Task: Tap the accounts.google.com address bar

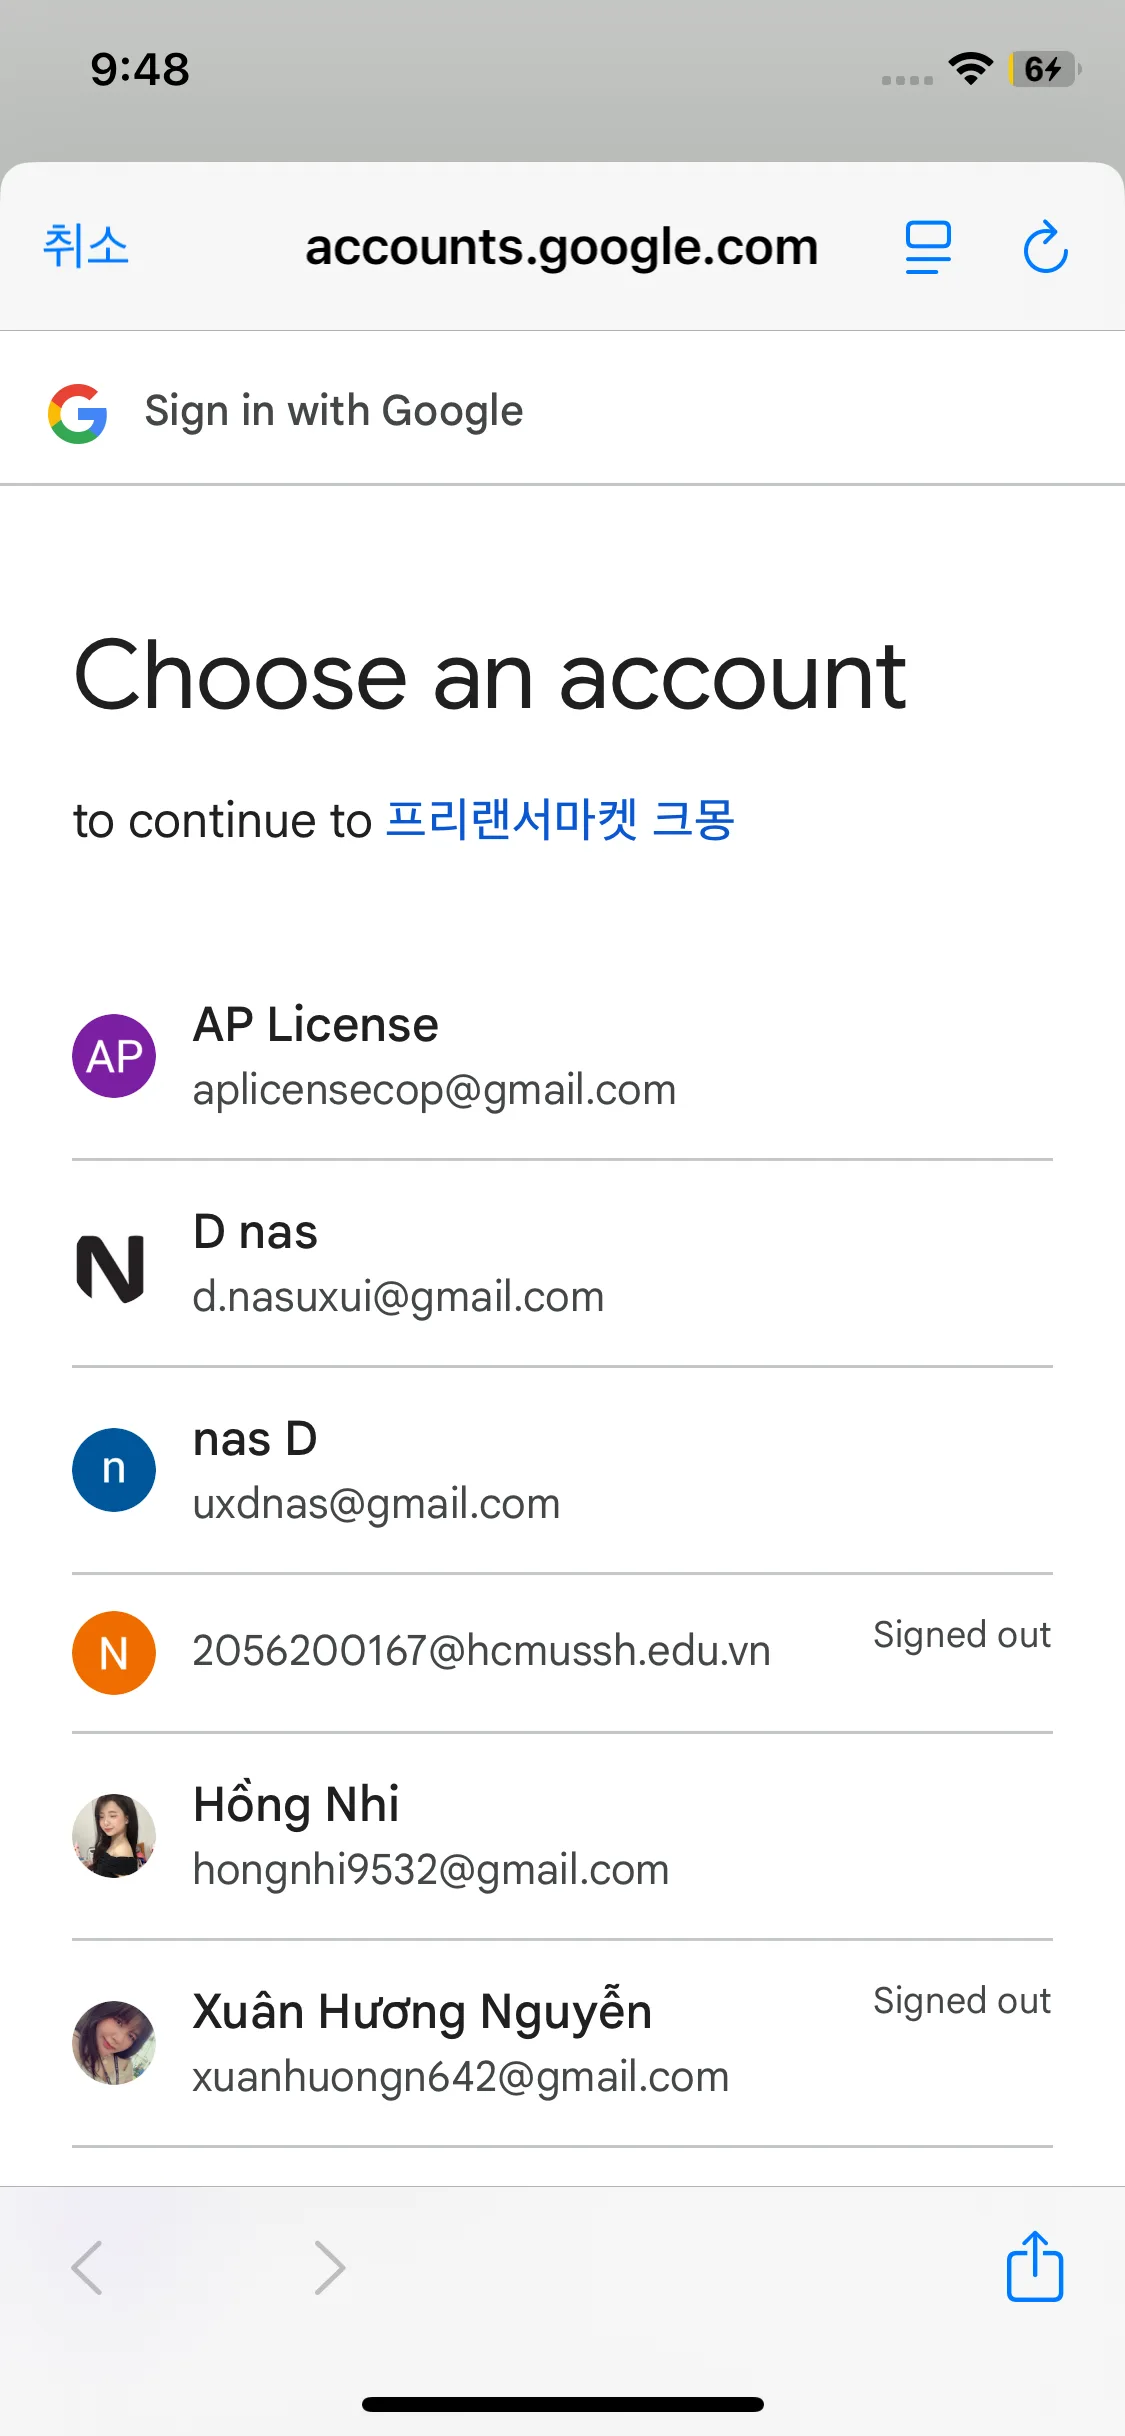Action: pyautogui.click(x=561, y=247)
